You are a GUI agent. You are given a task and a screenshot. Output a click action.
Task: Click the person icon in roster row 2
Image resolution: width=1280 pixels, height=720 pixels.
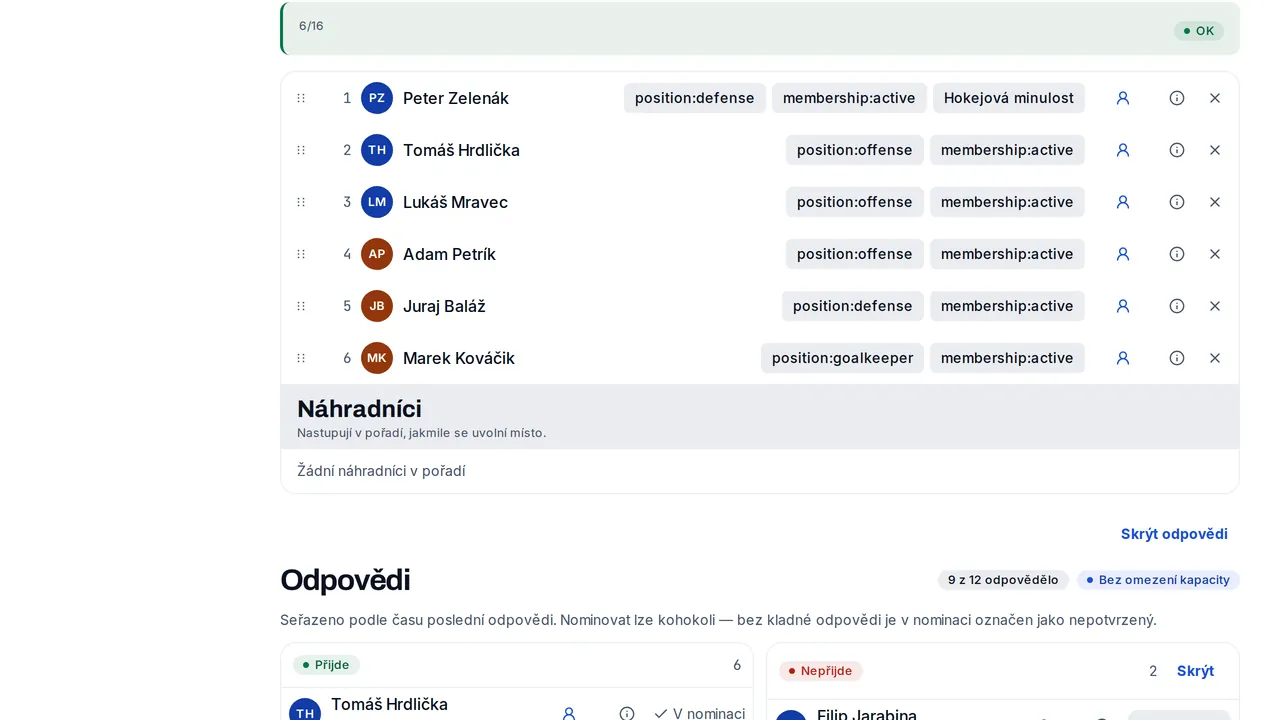coord(1123,150)
